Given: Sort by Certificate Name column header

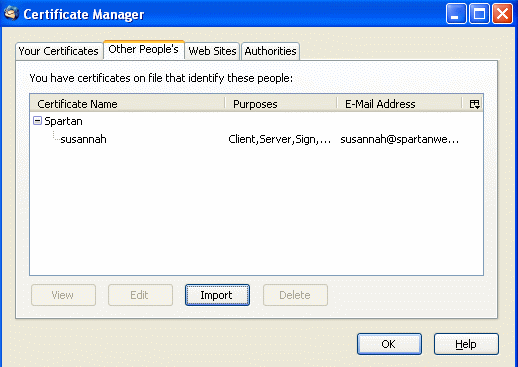Looking at the screenshot, I should [x=127, y=104].
